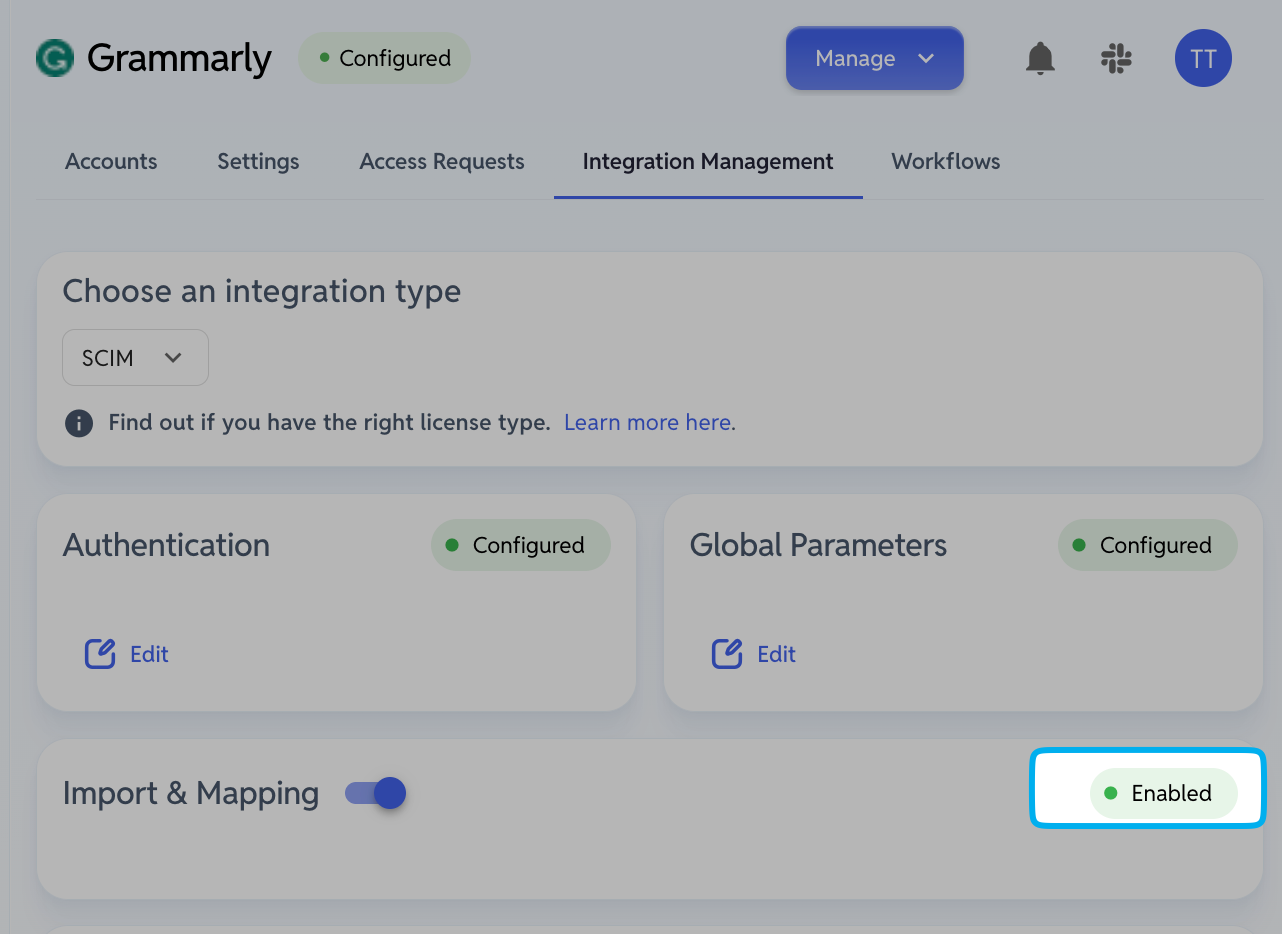The width and height of the screenshot is (1282, 934).
Task: Click the Slack integration icon
Action: 1116,58
